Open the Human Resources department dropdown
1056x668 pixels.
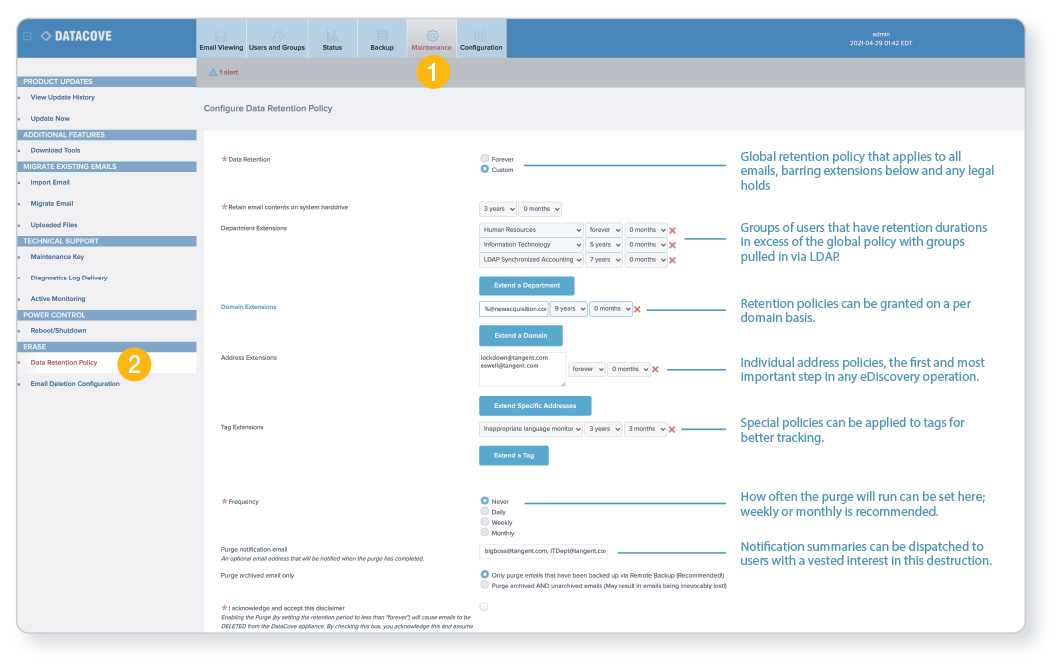[x=531, y=230]
